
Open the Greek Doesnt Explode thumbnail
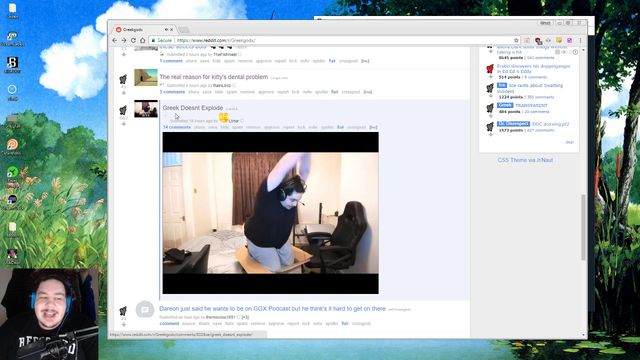coord(146,109)
